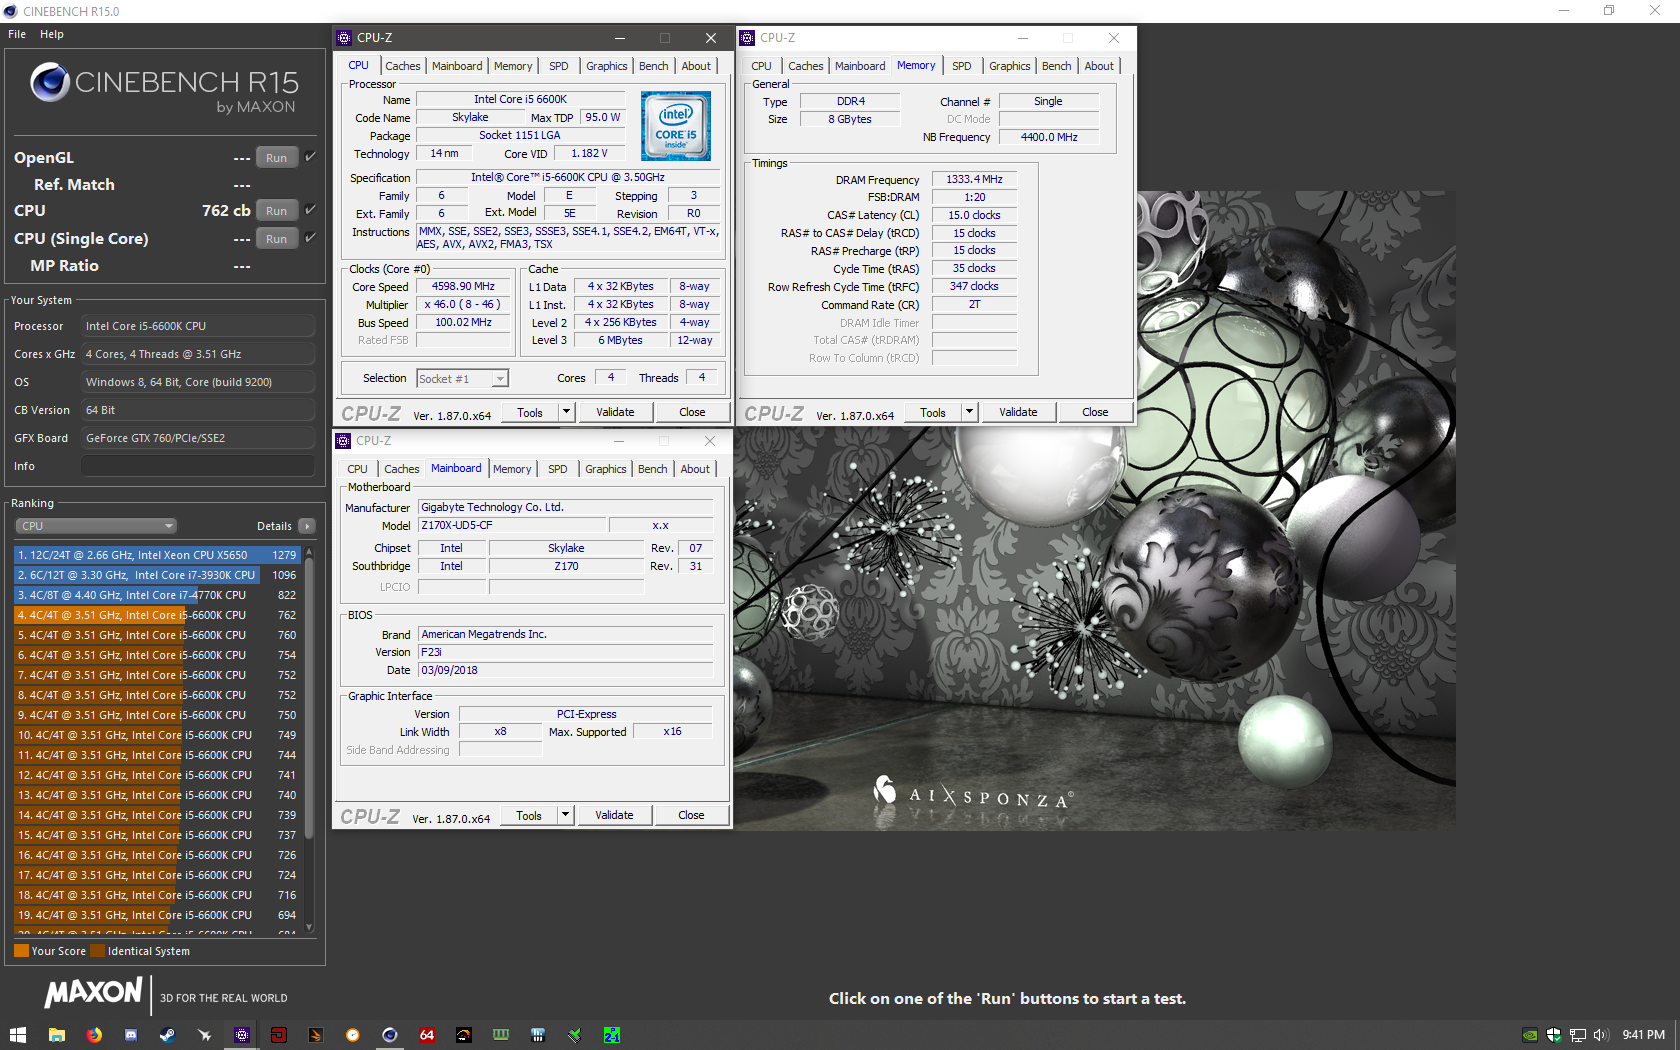Open the speedometer gauge taskbar icon
The width and height of the screenshot is (1680, 1050).
tap(464, 1035)
